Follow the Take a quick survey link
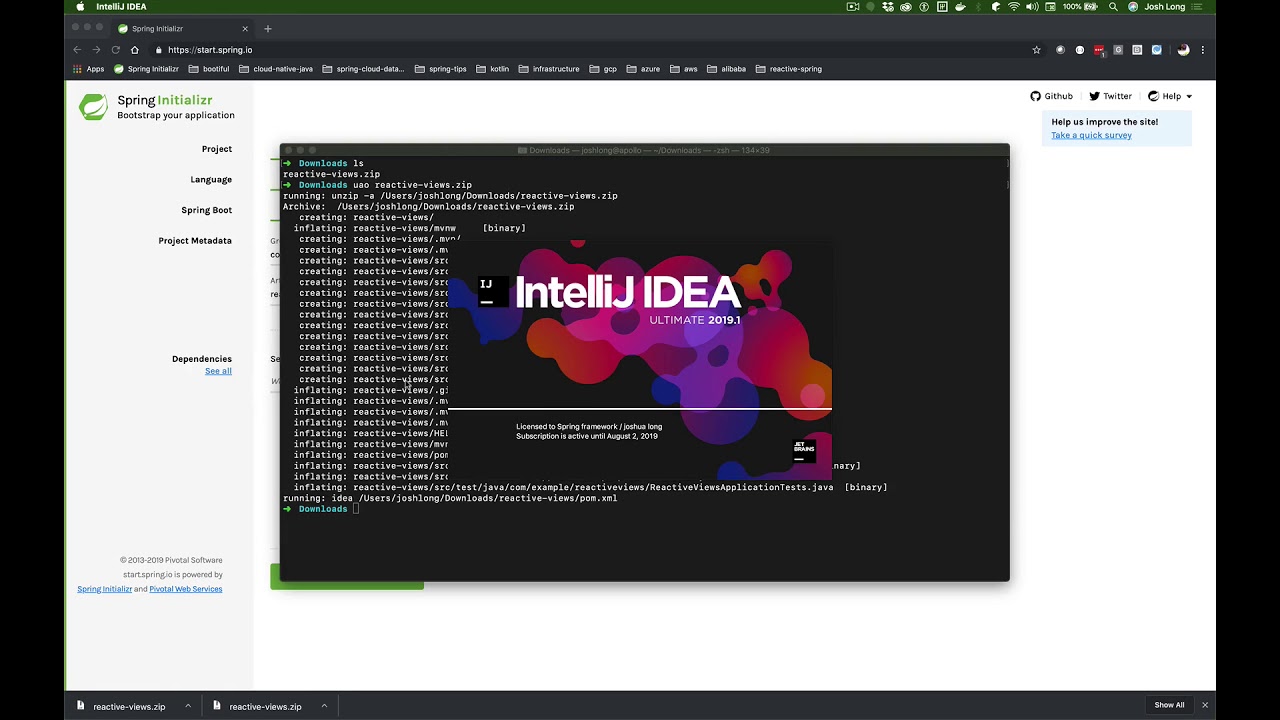The height and width of the screenshot is (720, 1280). coord(1091,135)
